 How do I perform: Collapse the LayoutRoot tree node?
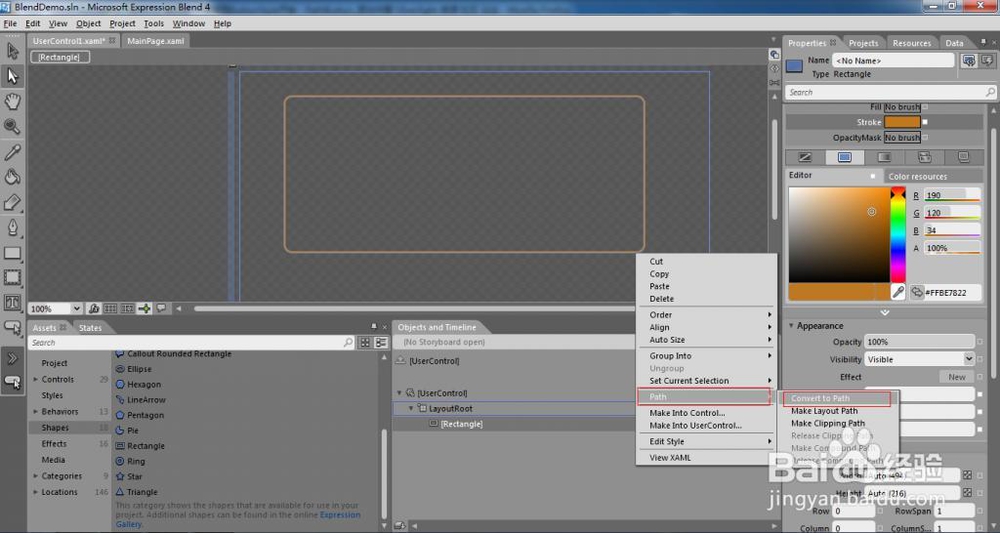(411, 409)
